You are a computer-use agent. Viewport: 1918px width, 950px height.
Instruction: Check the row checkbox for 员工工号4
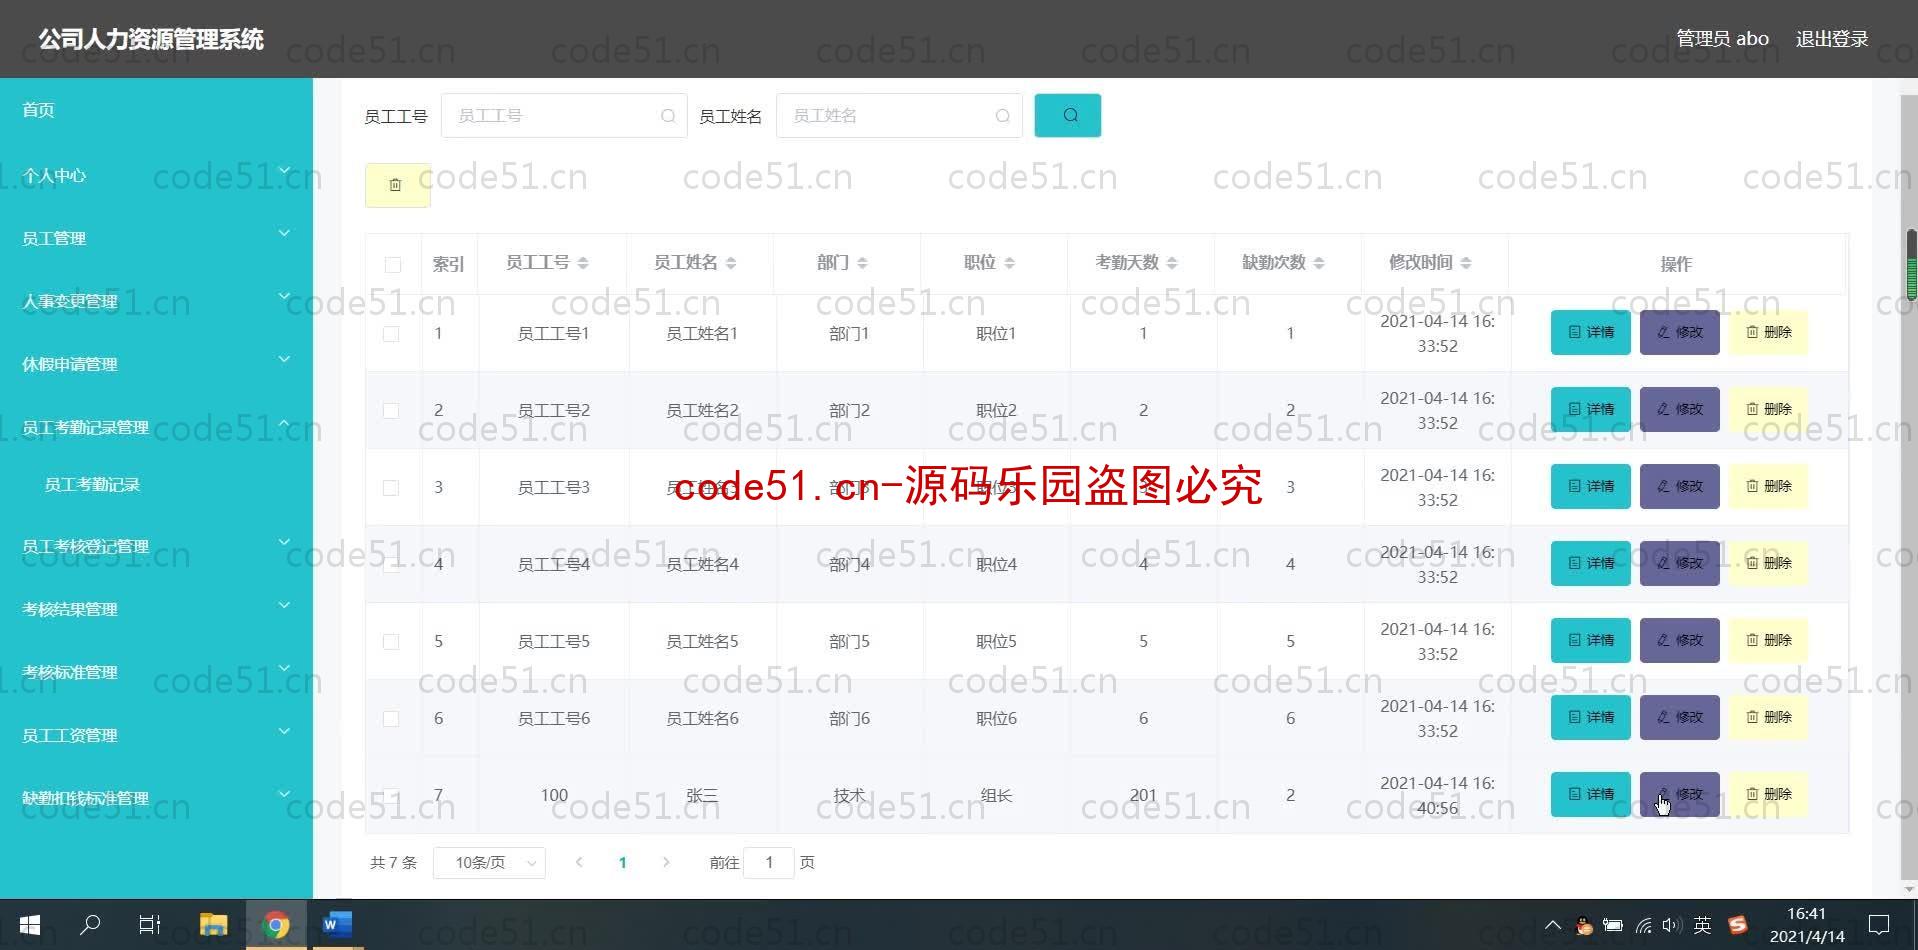tap(391, 565)
